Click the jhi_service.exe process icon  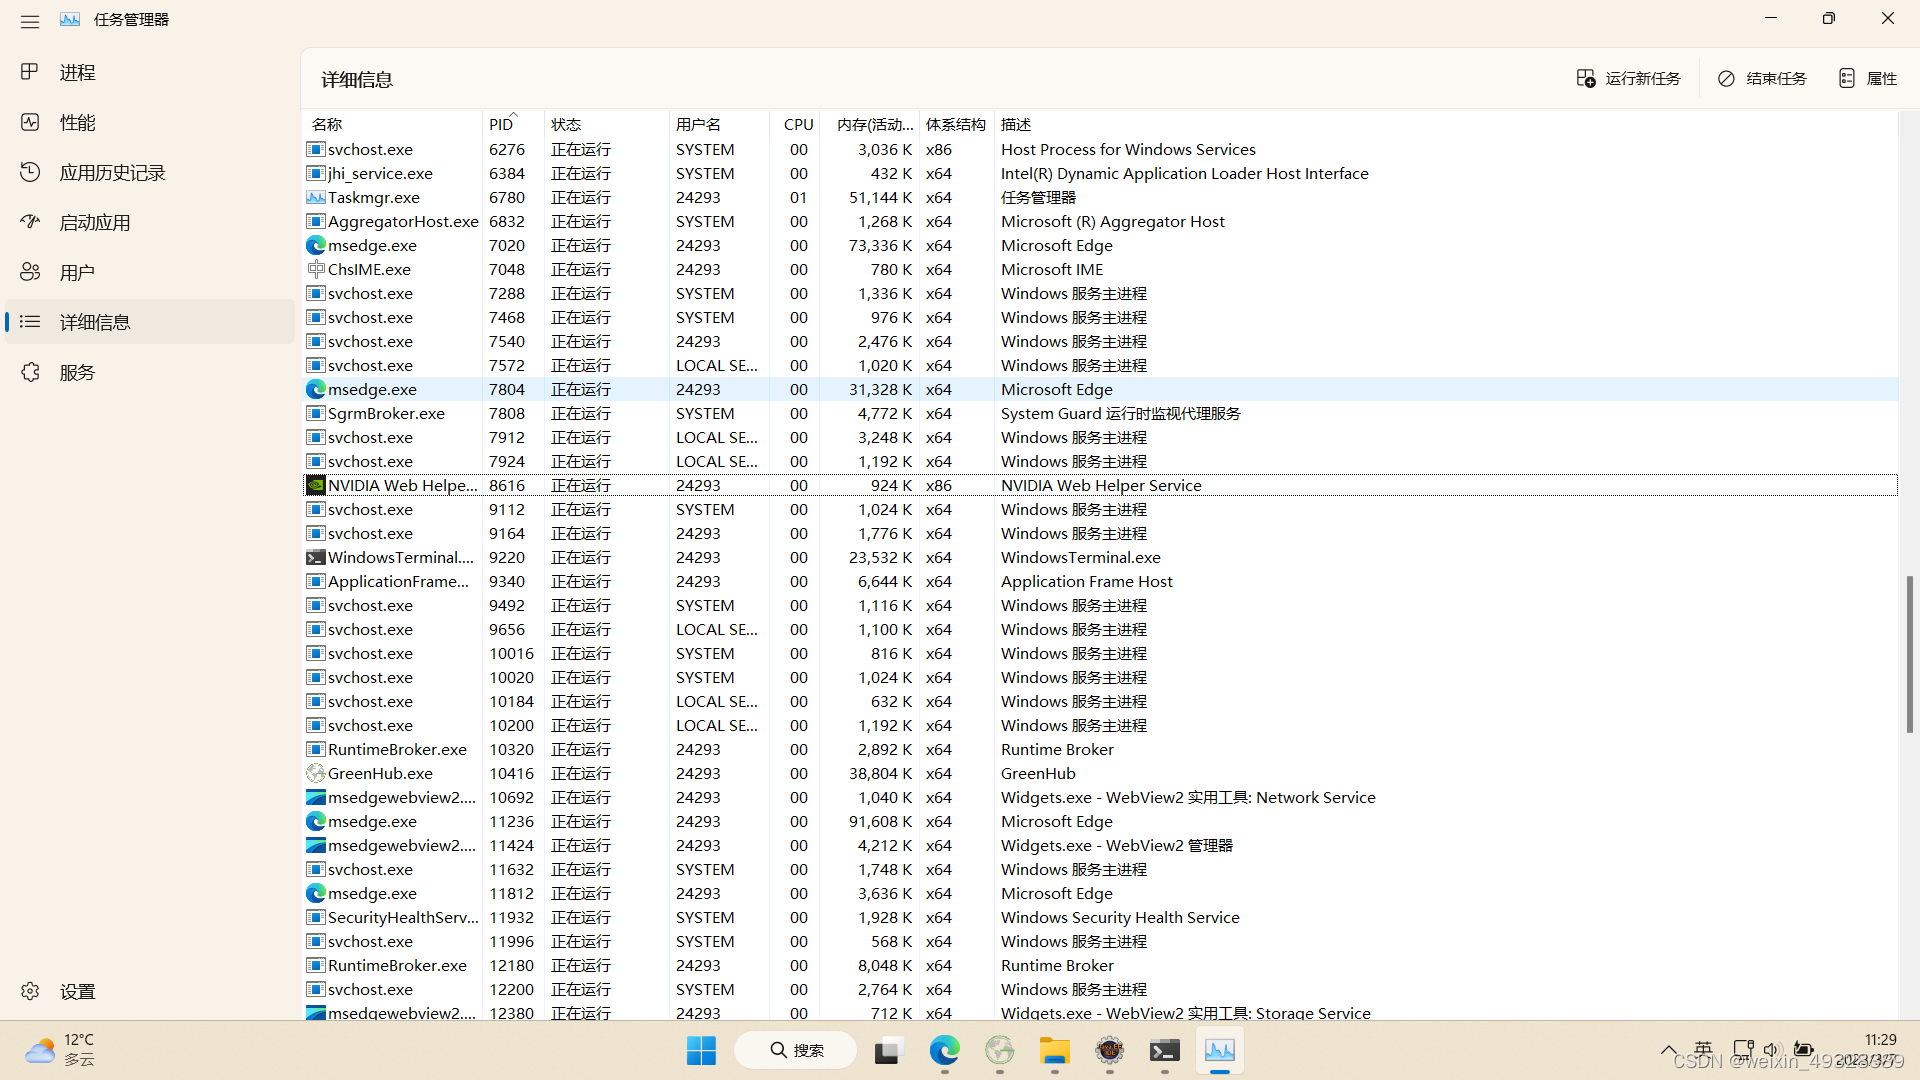pyautogui.click(x=316, y=173)
